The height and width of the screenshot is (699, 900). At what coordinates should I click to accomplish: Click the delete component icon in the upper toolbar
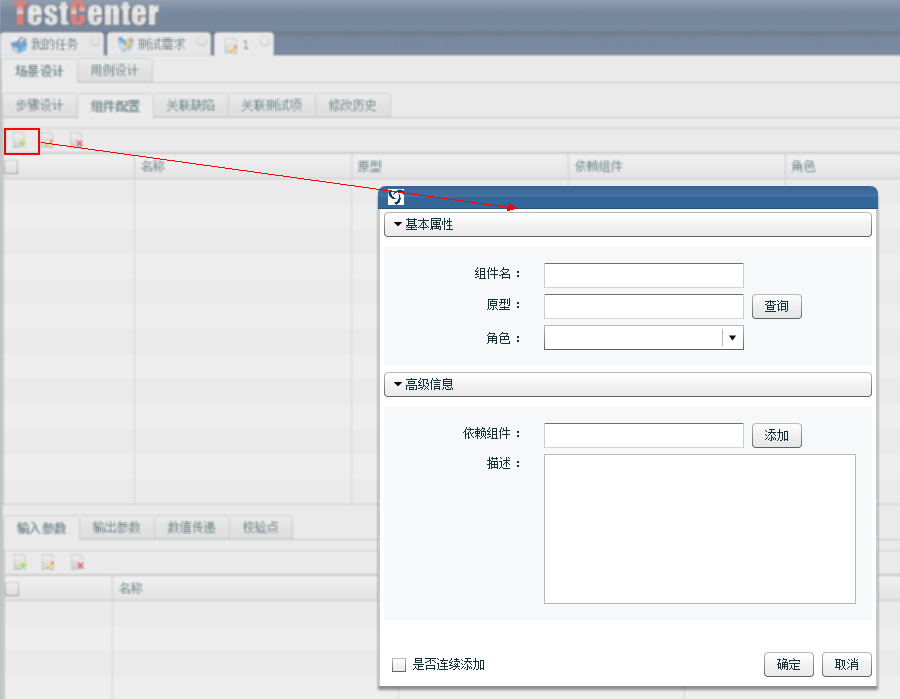pyautogui.click(x=77, y=142)
